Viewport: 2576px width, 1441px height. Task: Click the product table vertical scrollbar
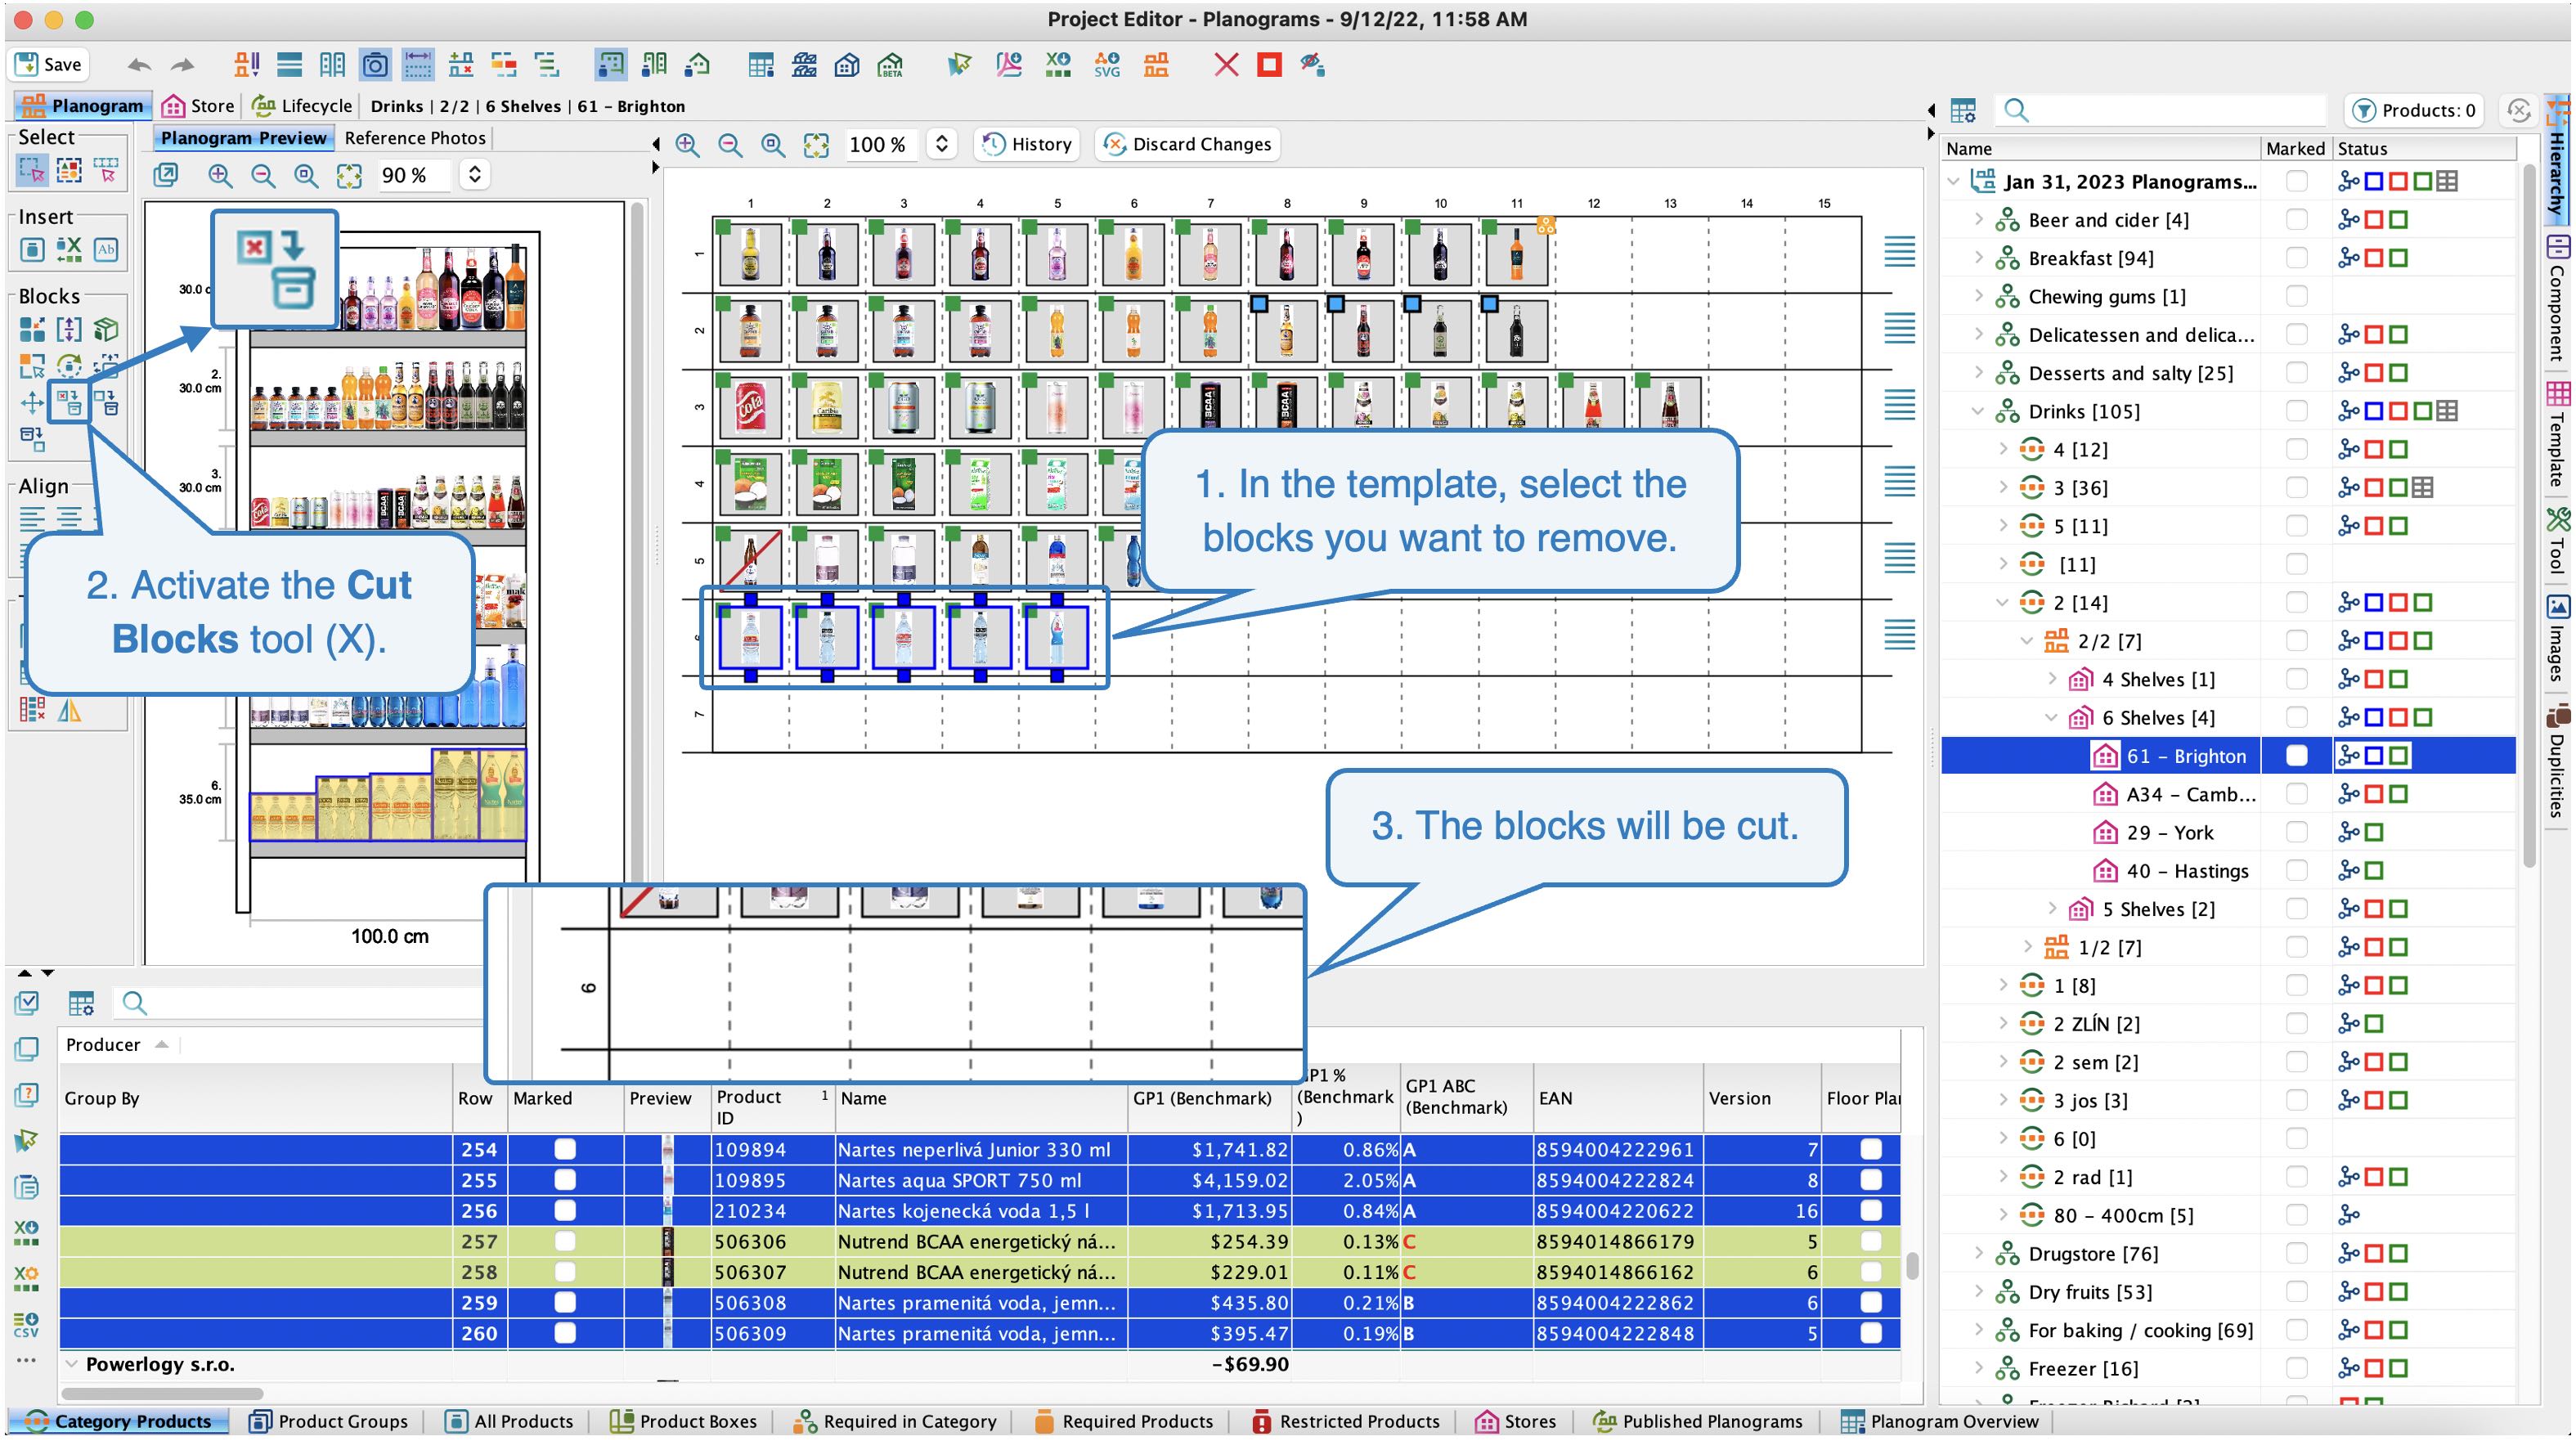(x=1912, y=1265)
